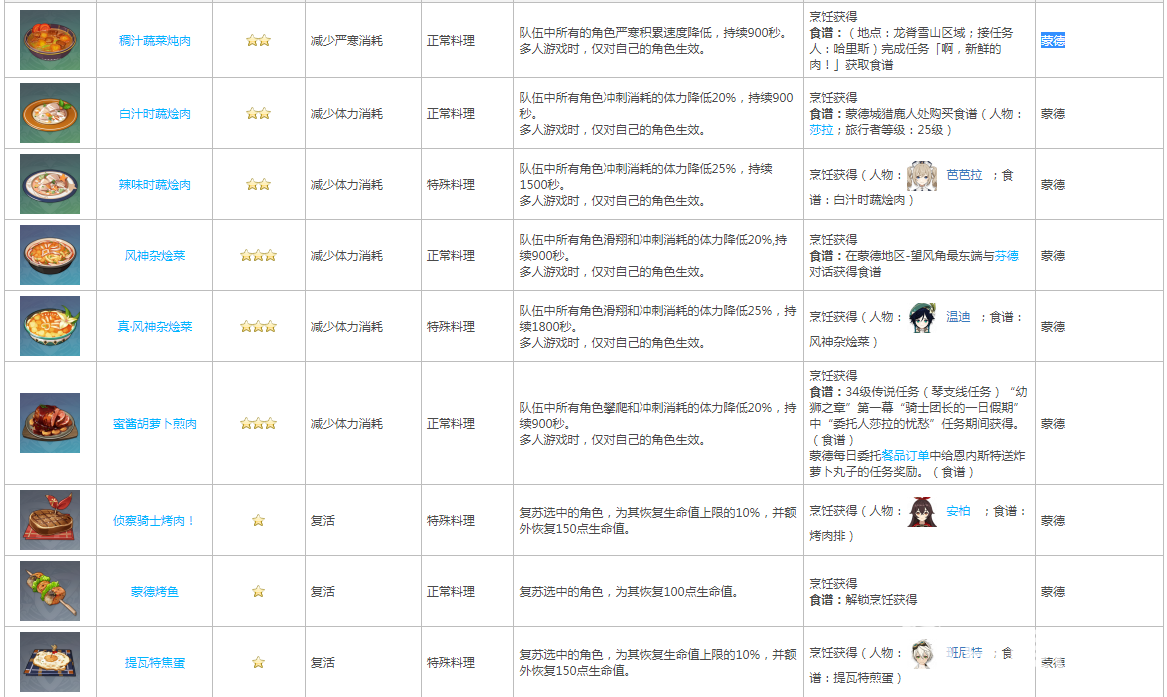The width and height of the screenshot is (1167, 697).
Task: Click the 减少严寒消耗 effect type text
Action: [x=347, y=41]
